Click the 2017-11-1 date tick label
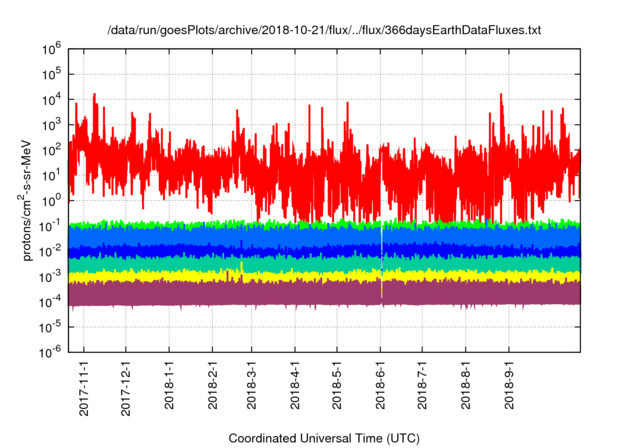Screen dimensions: 640x448 point(84,388)
